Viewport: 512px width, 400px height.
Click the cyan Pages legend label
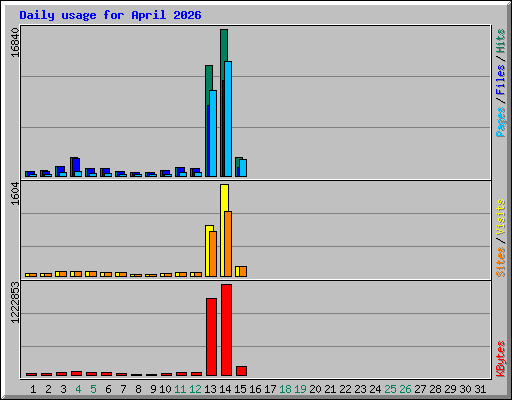click(501, 122)
